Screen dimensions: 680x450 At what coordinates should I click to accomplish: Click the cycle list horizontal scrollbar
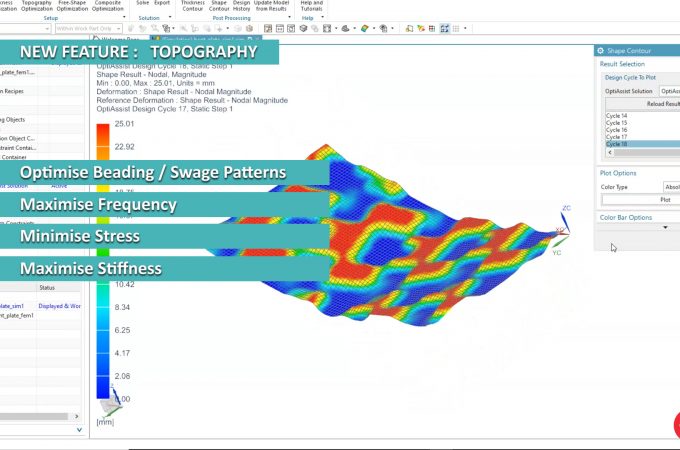click(647, 153)
